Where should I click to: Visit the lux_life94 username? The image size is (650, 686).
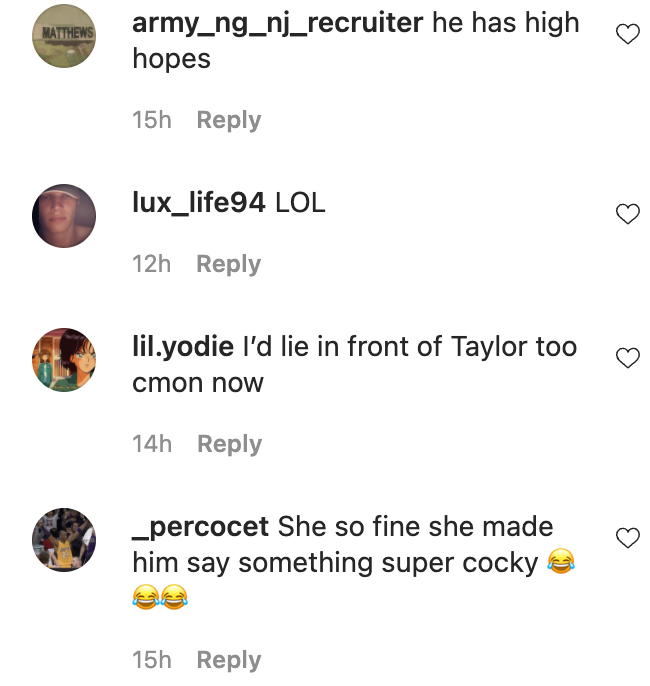[199, 203]
